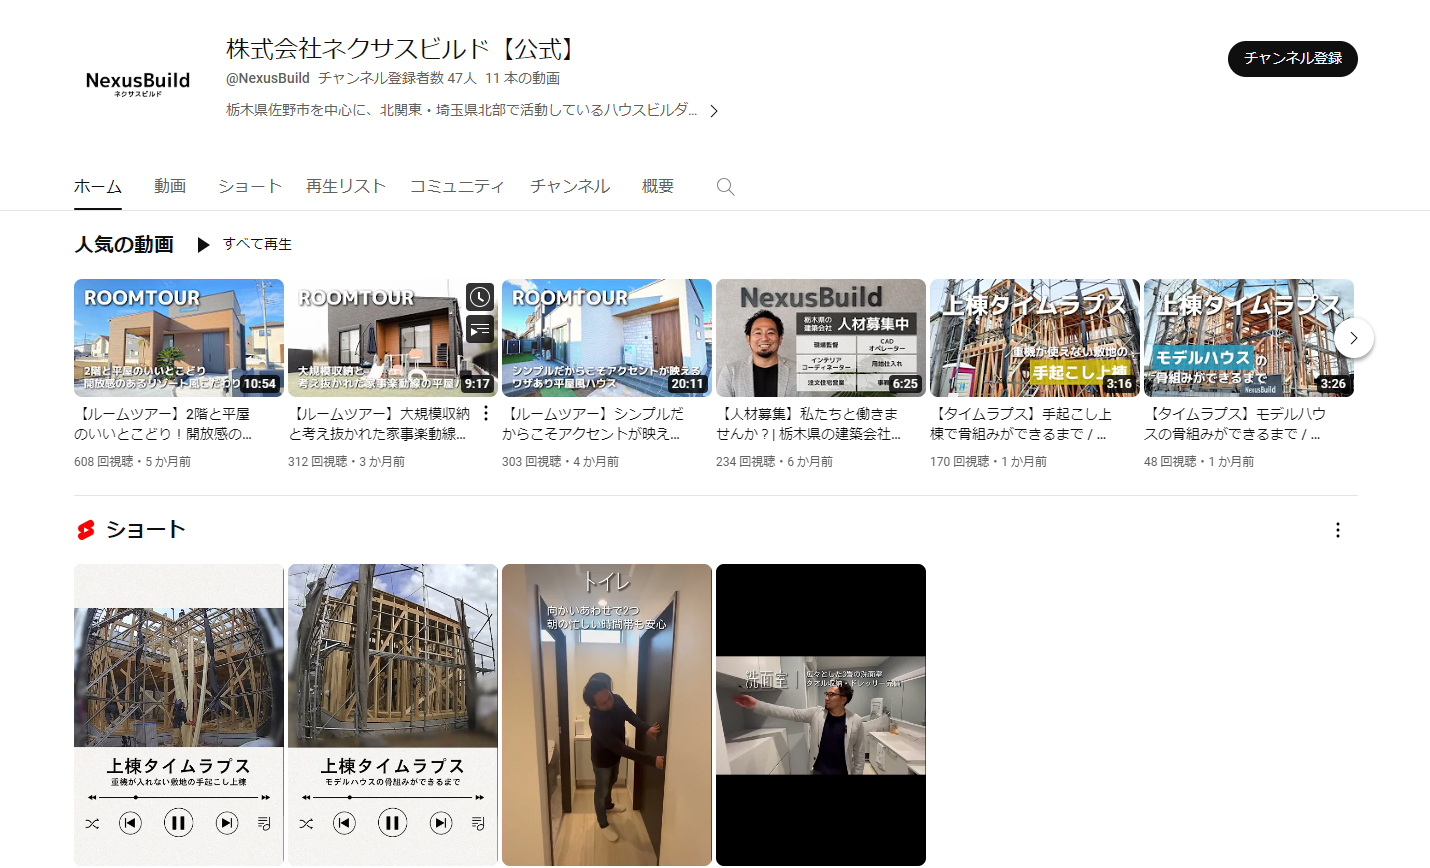Click the 48 回視聴・1 か月前 text
Image resolution: width=1430 pixels, height=868 pixels.
pyautogui.click(x=1199, y=462)
